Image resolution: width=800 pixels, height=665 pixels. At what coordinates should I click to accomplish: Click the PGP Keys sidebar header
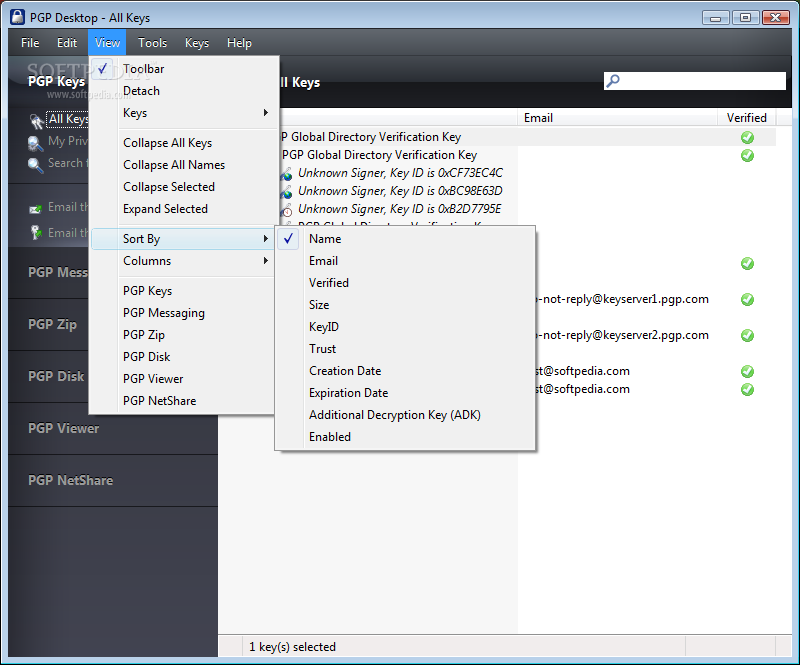click(56, 81)
